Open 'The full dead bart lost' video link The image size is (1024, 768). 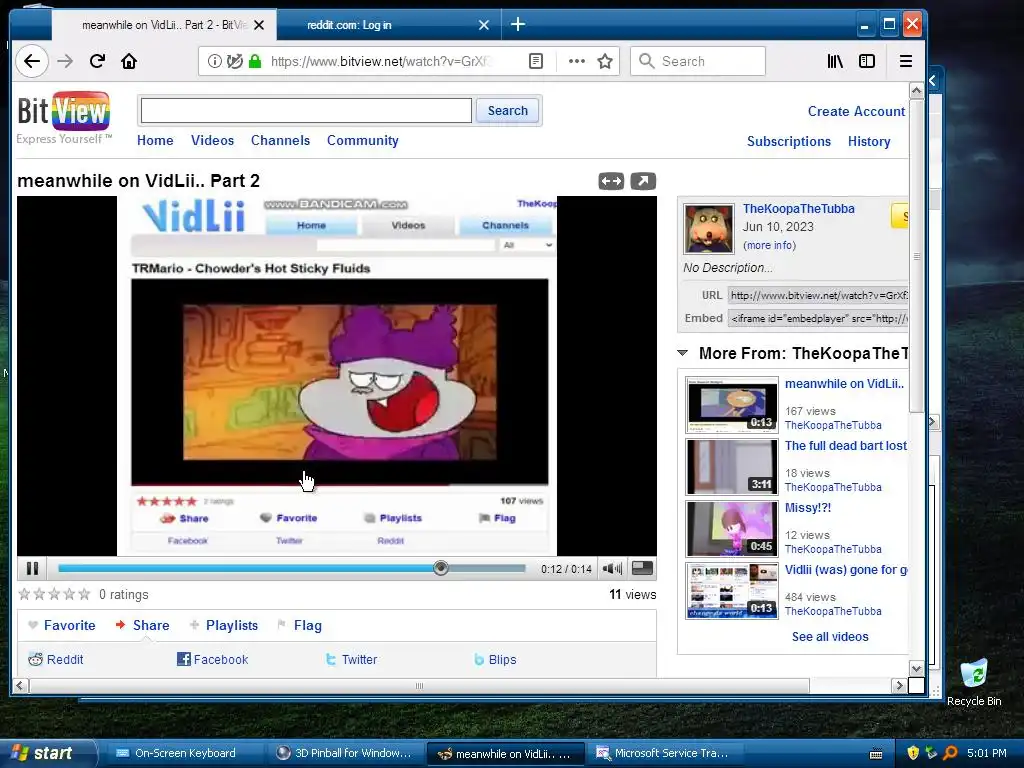tap(846, 446)
